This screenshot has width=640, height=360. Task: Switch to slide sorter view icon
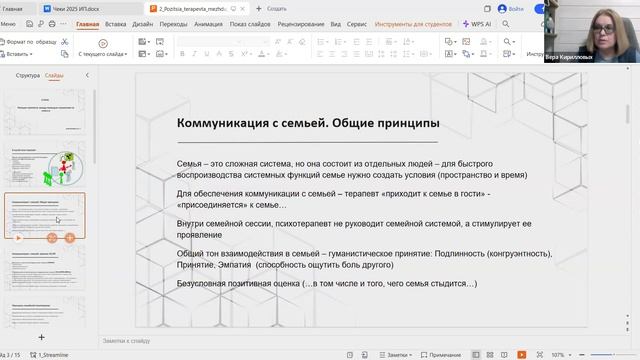490,355
